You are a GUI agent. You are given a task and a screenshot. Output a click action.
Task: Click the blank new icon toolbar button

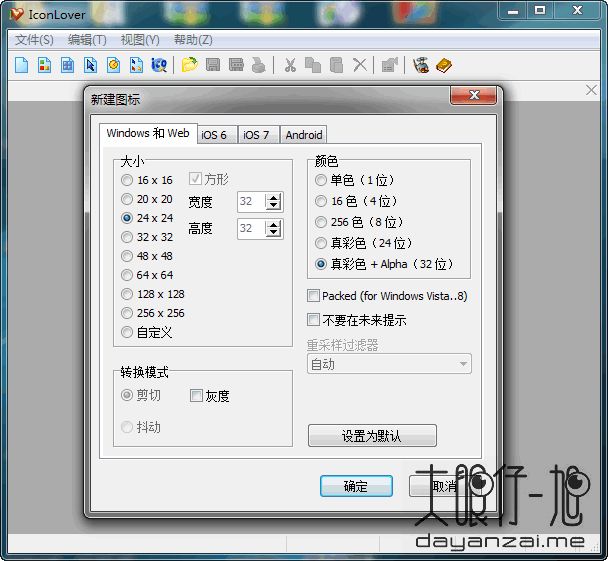click(21, 65)
